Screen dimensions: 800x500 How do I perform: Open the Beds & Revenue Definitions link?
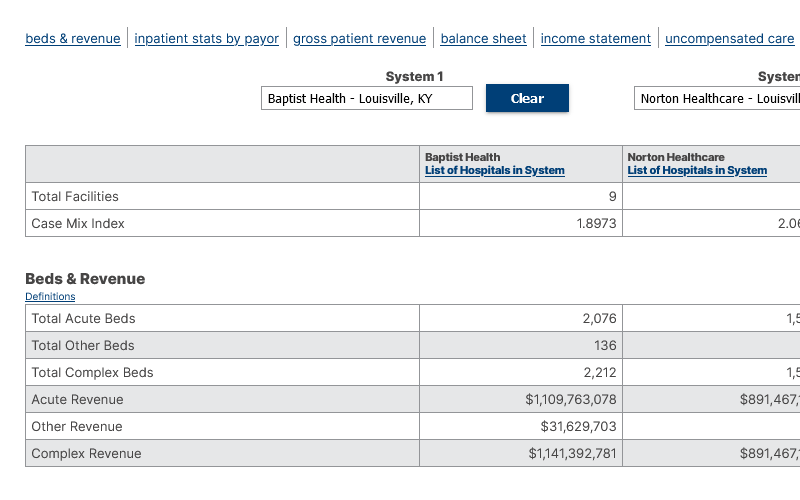pos(50,296)
